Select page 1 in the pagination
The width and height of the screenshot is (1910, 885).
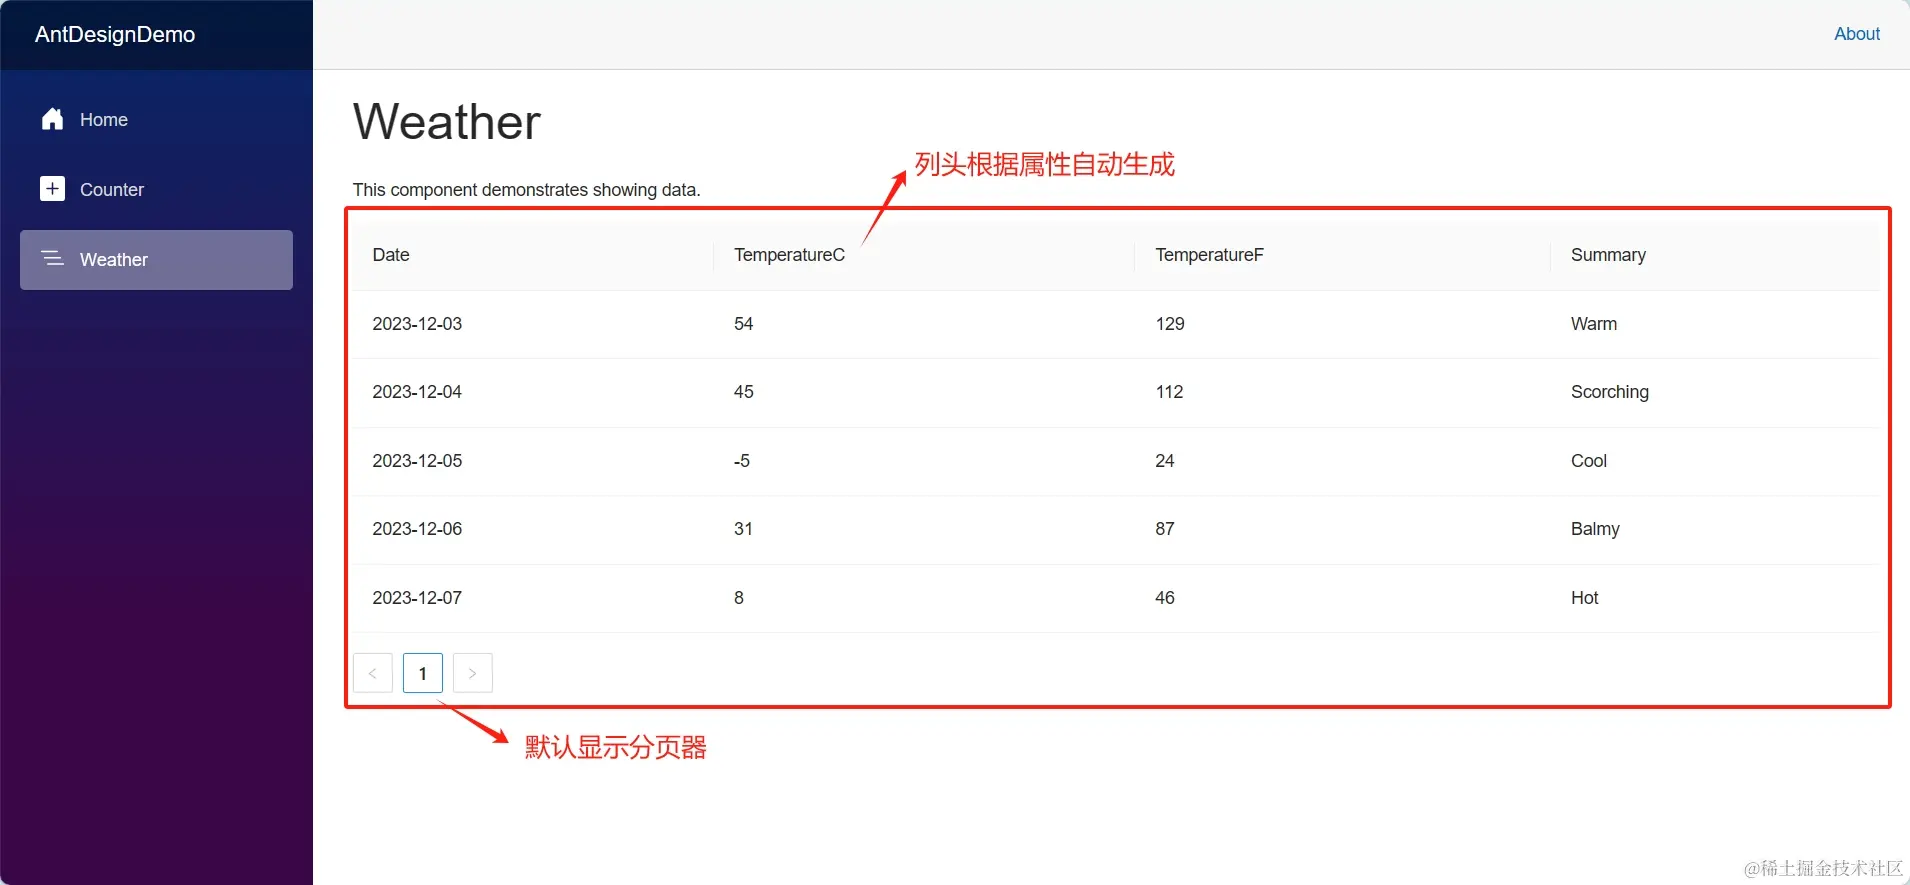[423, 673]
